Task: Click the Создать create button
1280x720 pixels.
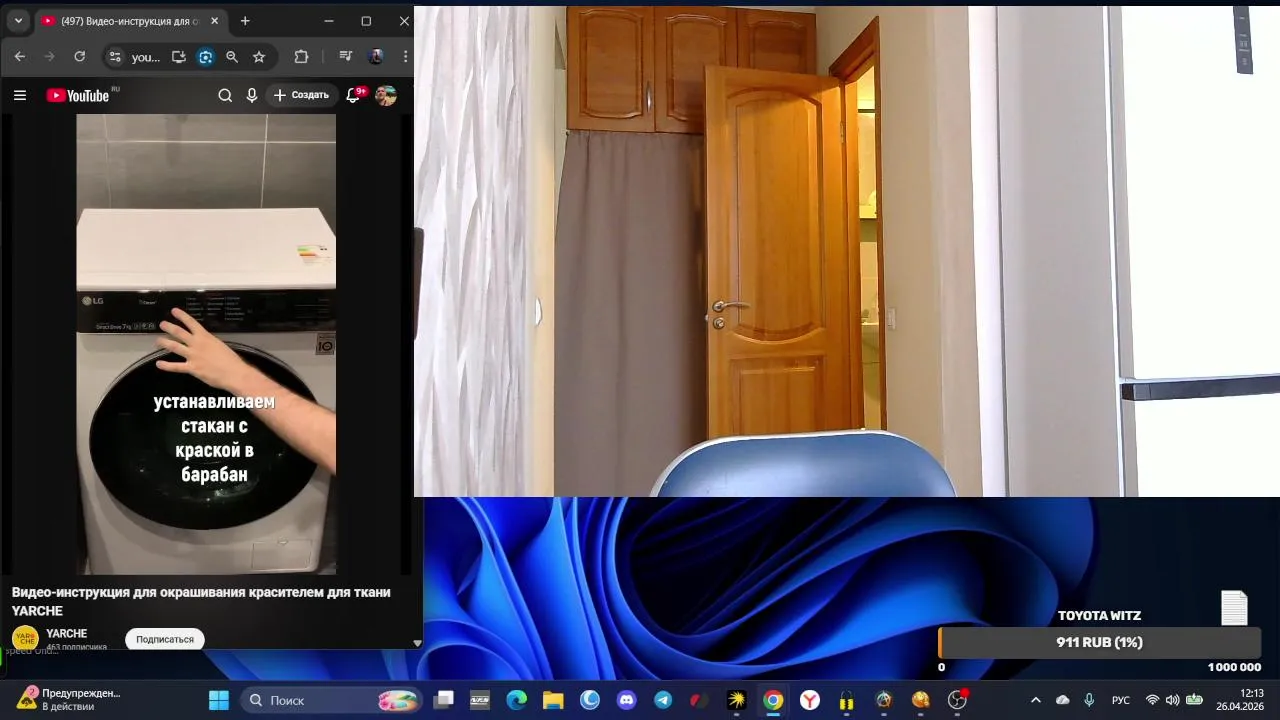Action: point(302,95)
